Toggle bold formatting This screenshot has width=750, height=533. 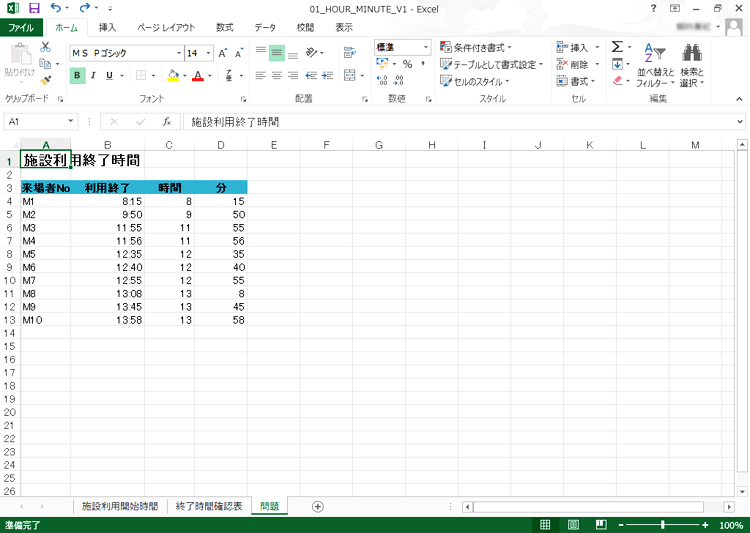pos(77,76)
